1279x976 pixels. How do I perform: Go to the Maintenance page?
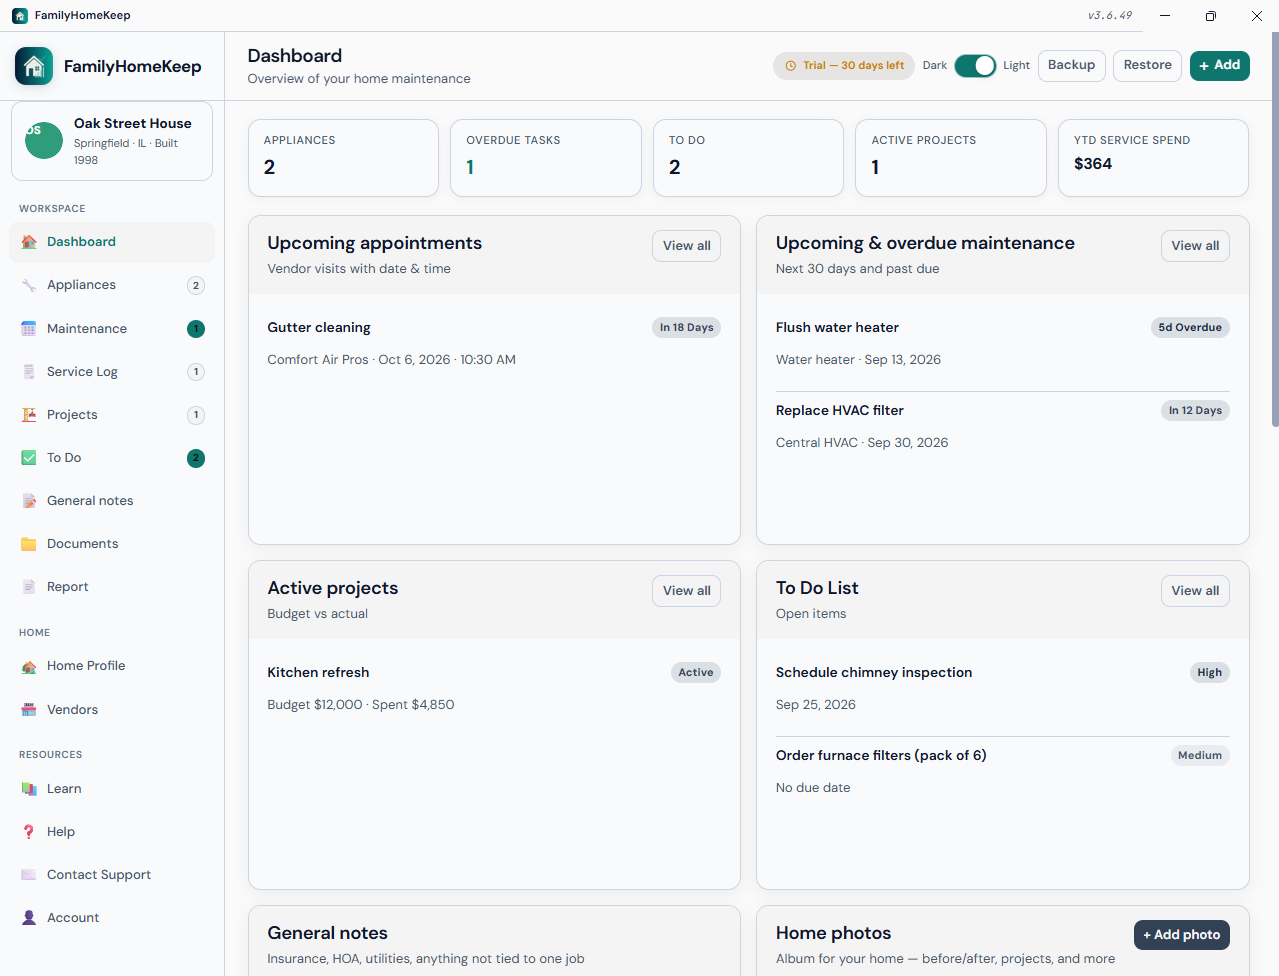112,329
